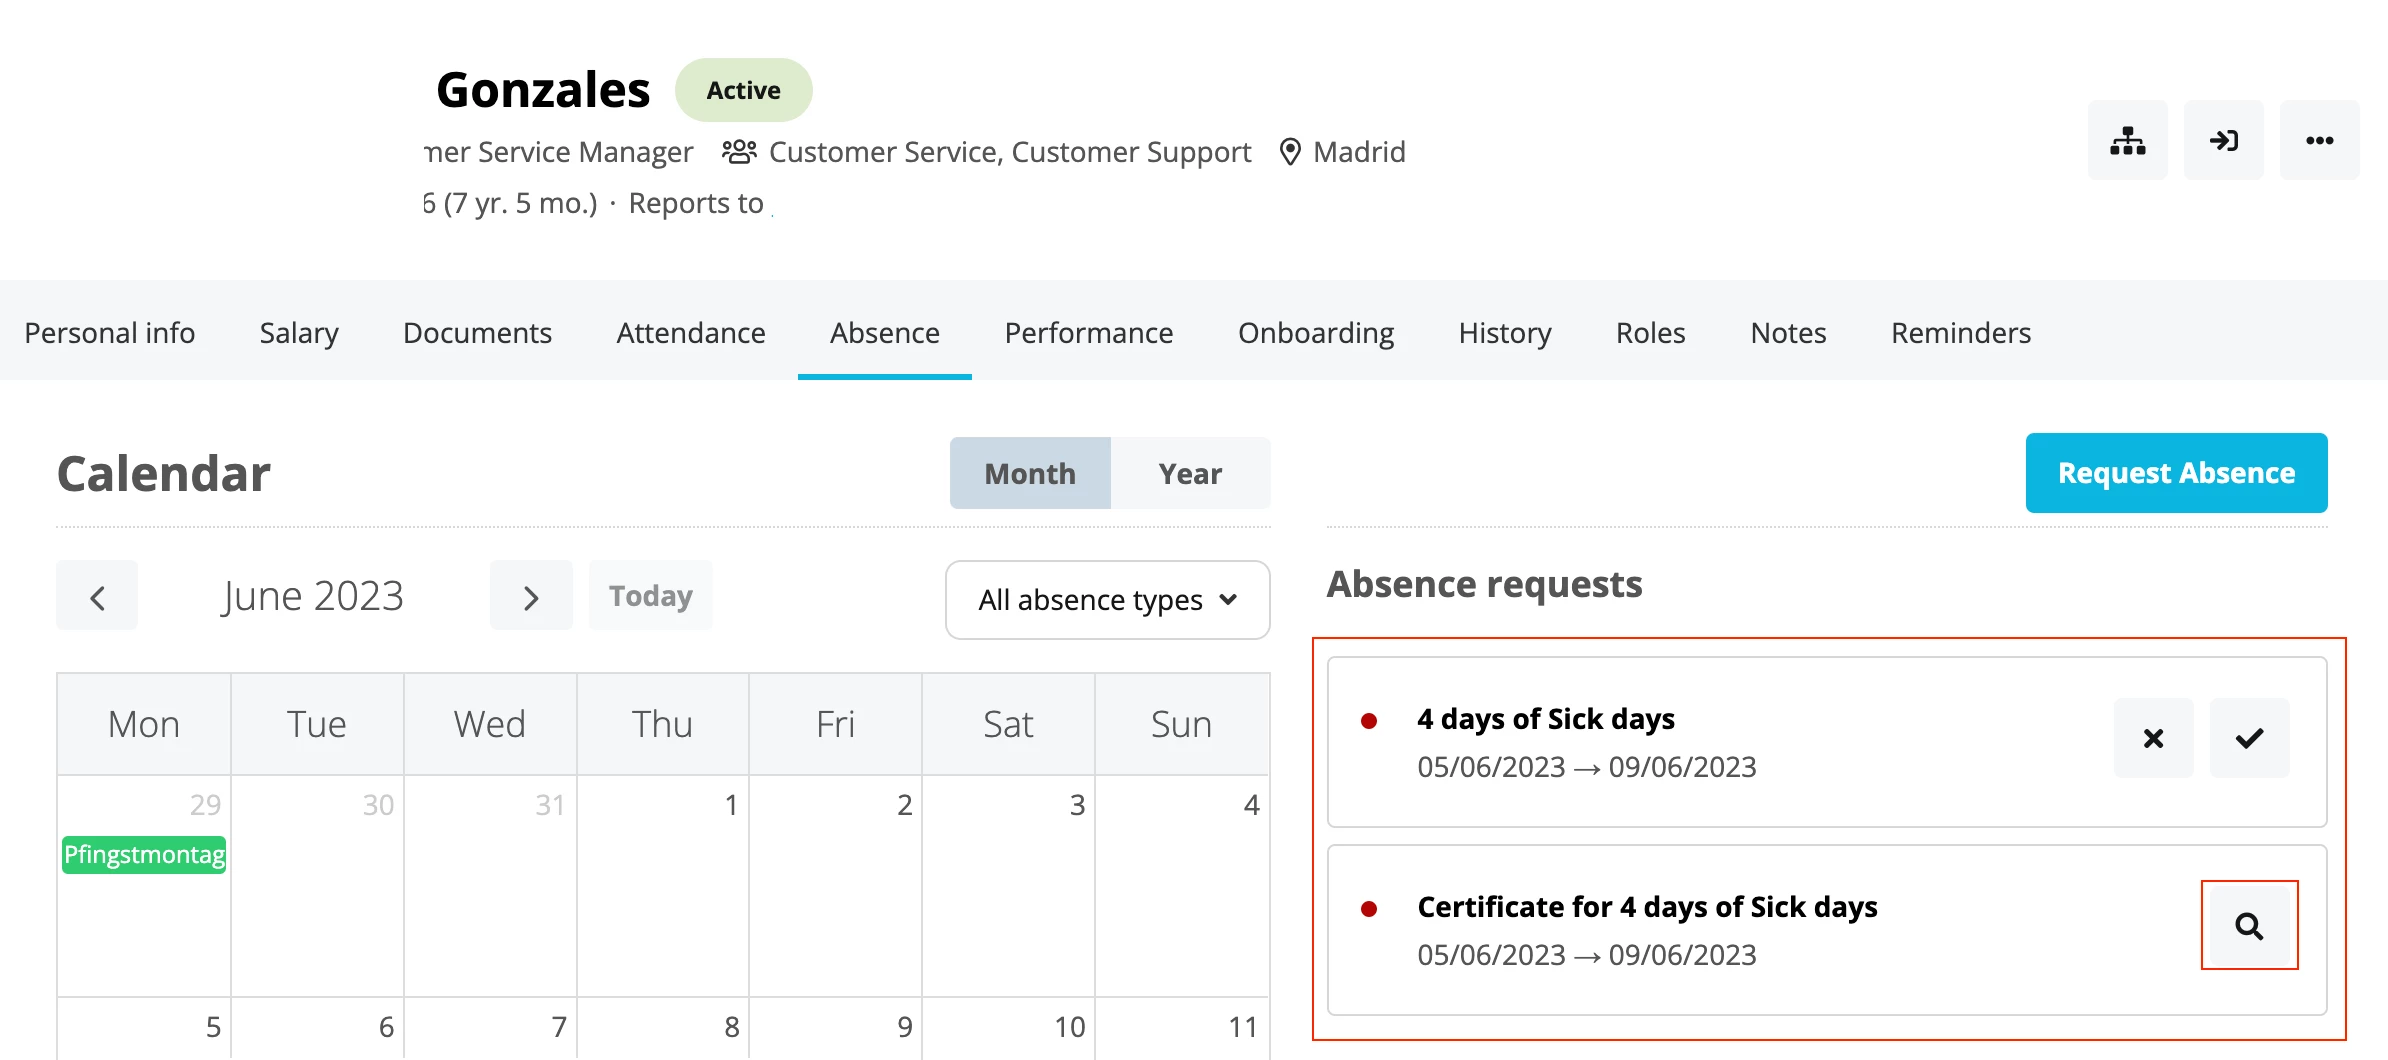Click the 4 days of Sick days title

(1546, 719)
